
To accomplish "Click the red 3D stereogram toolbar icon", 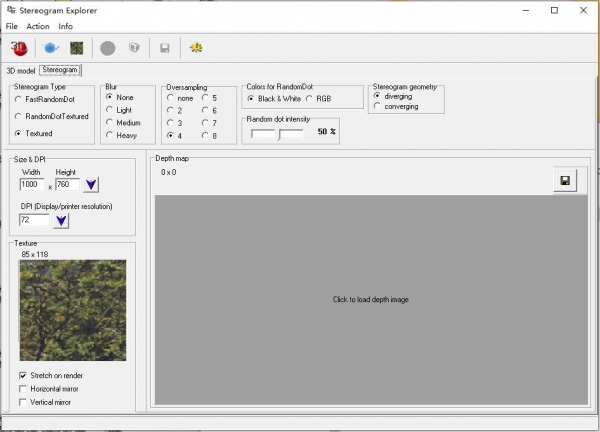I will pyautogui.click(x=19, y=48).
